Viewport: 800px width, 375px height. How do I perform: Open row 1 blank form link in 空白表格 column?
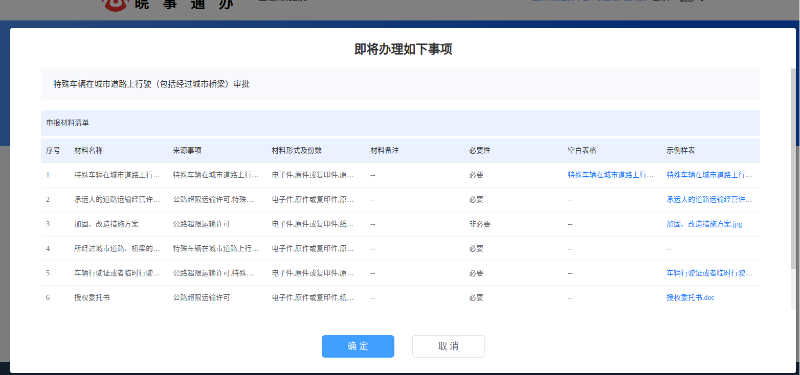[611, 174]
